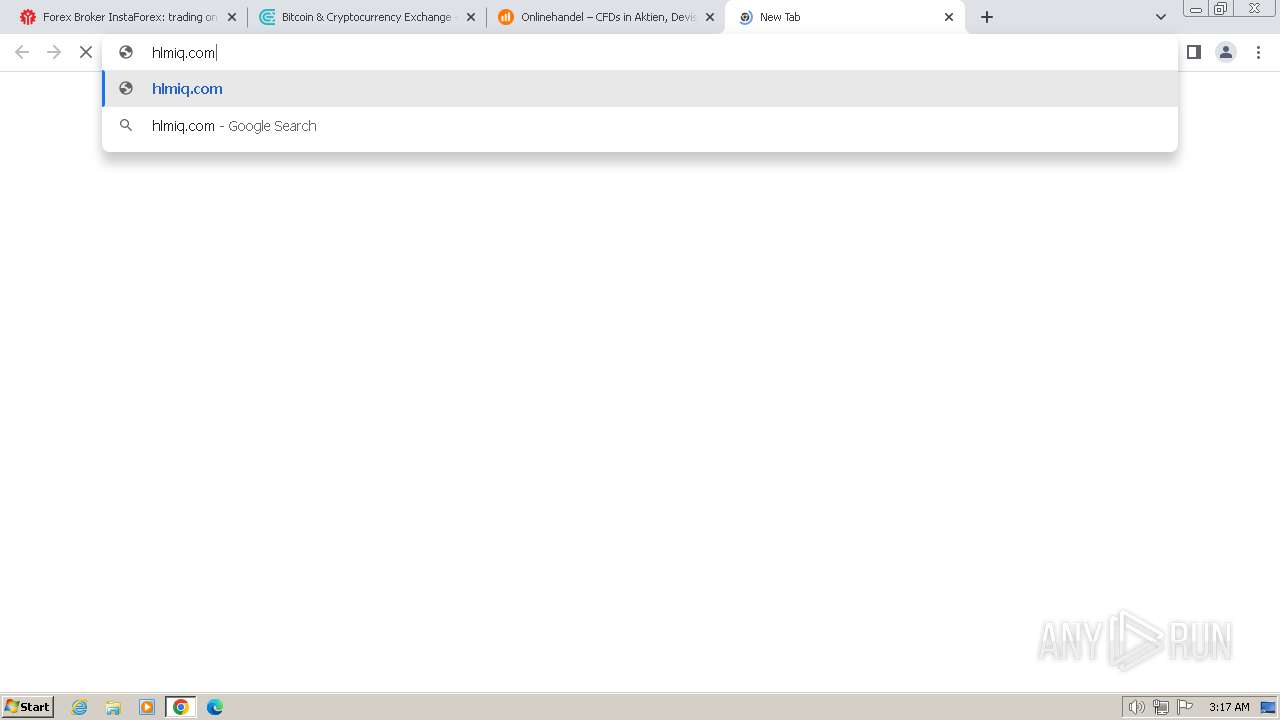1280x720 pixels.
Task: Stop loading the page
Action: (86, 52)
